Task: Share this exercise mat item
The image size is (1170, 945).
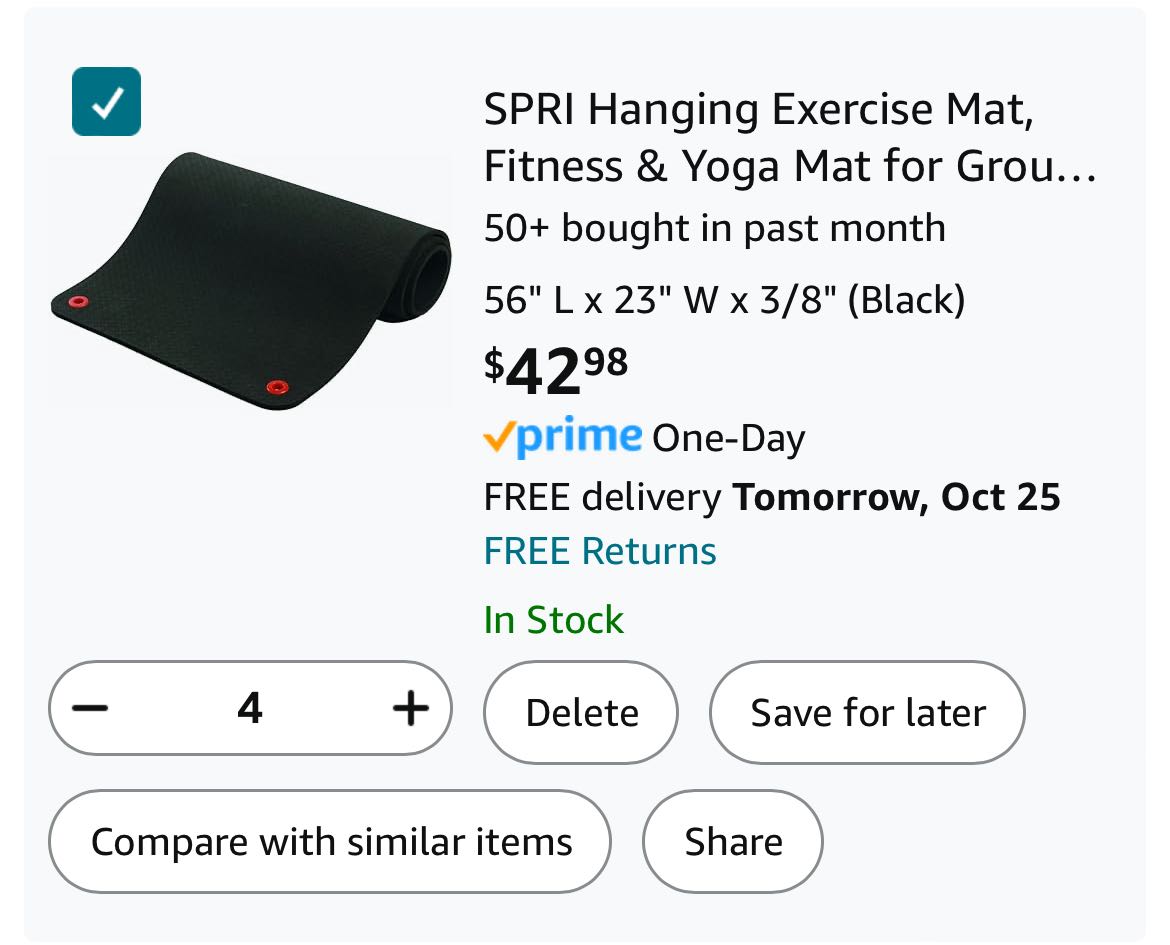Action: tap(733, 842)
